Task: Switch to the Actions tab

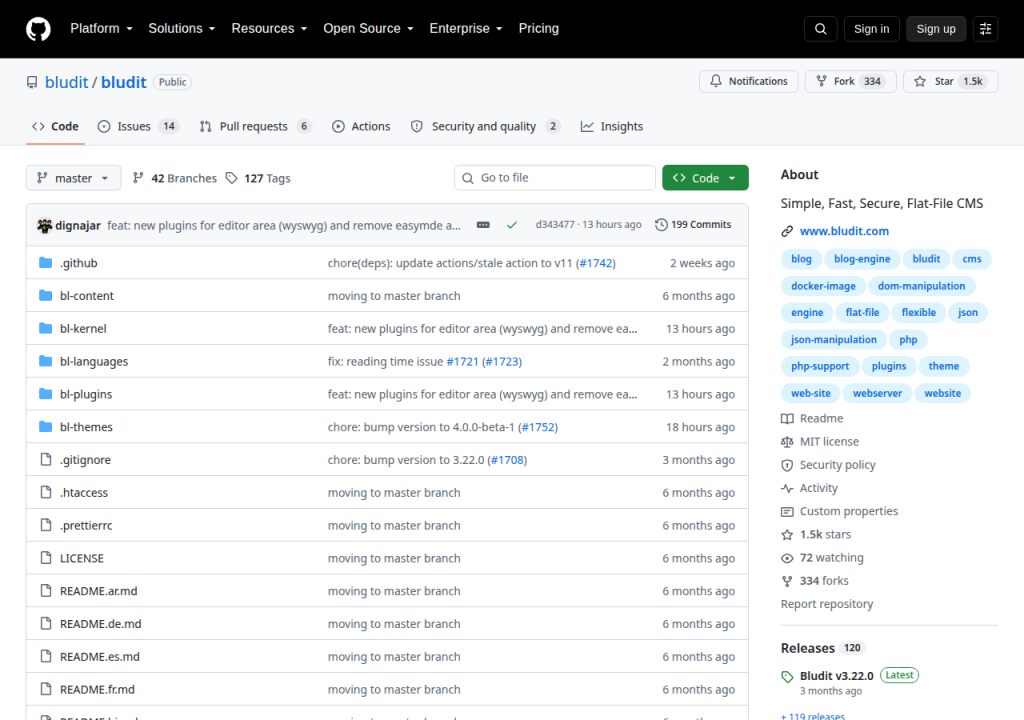Action: click(x=361, y=127)
